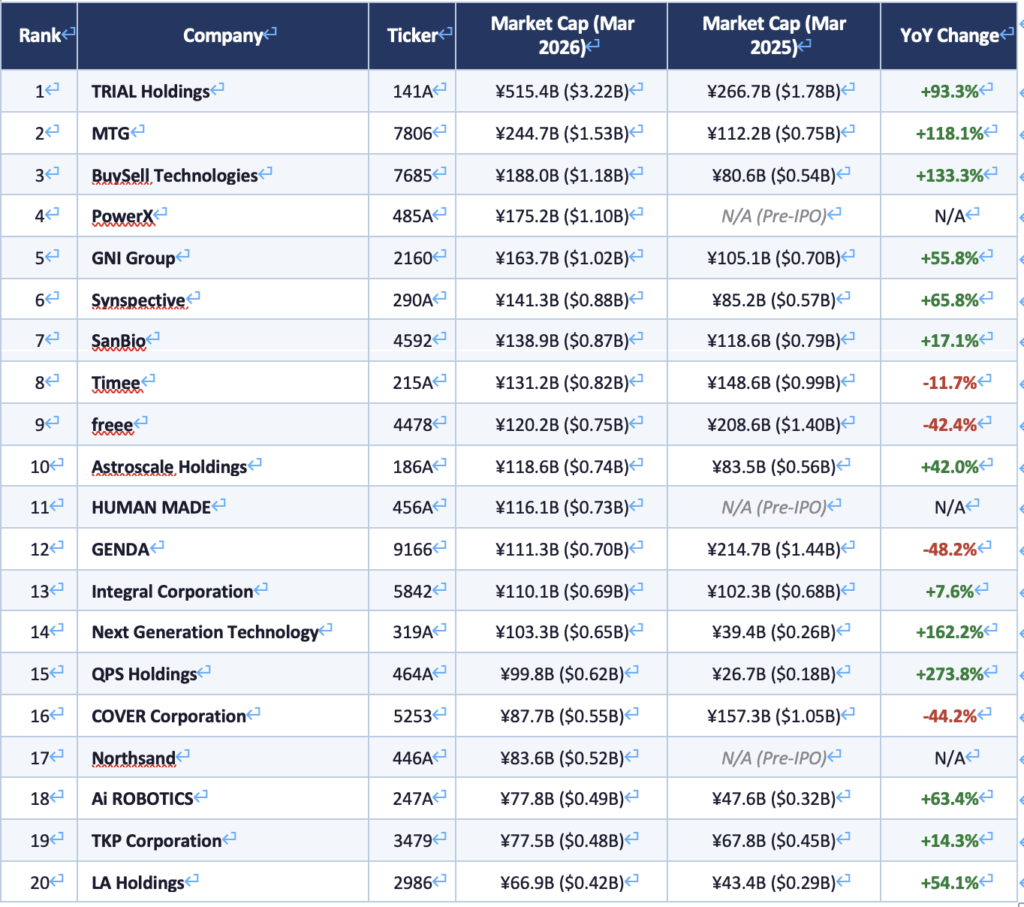The height and width of the screenshot is (907, 1024).
Task: Select LA Holdings ticker 2986
Action: [412, 883]
